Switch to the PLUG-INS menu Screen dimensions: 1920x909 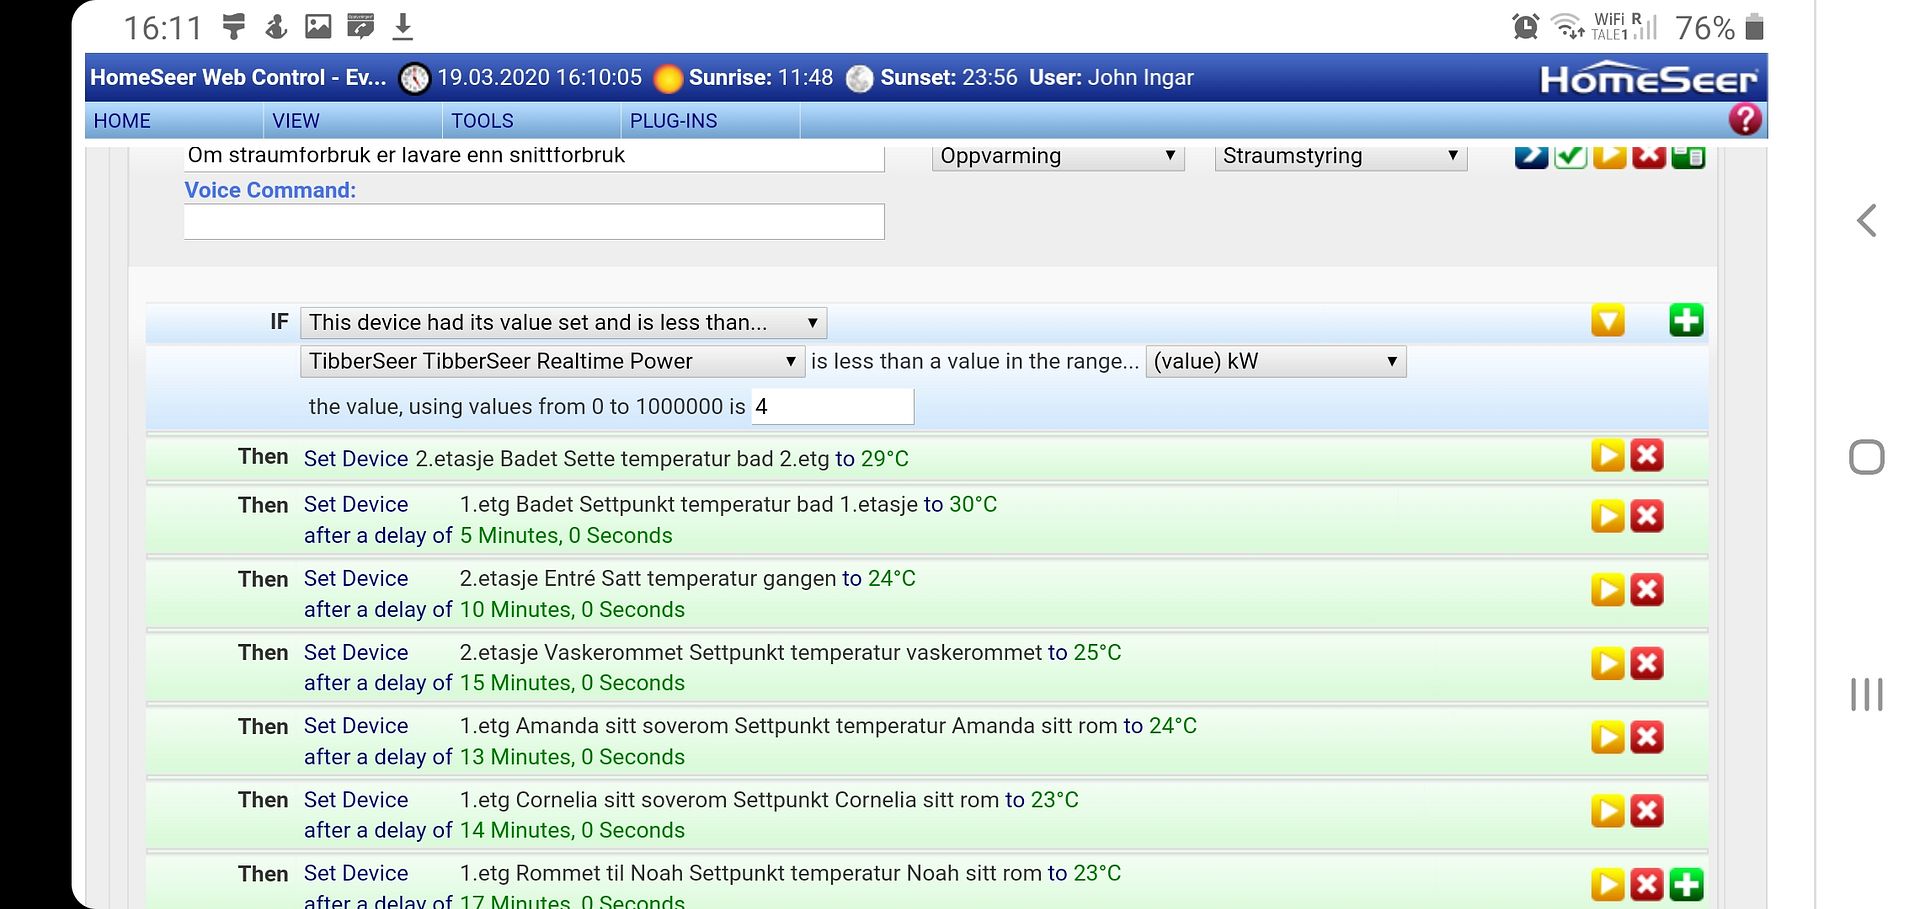672,120
